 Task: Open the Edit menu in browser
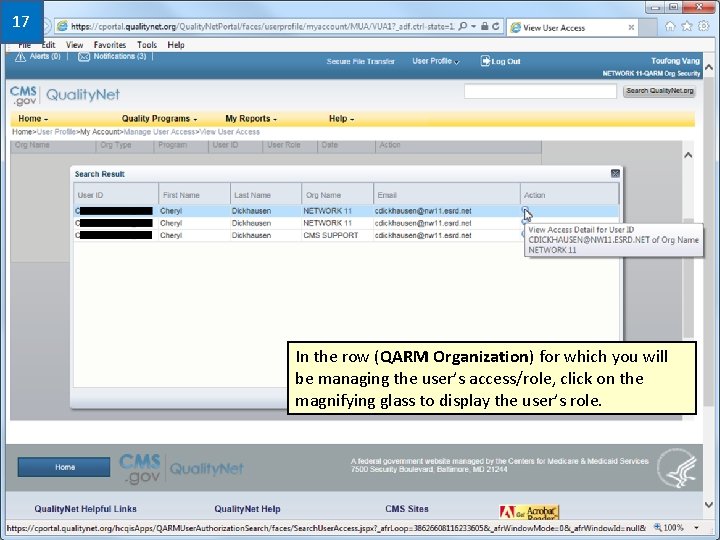tap(48, 45)
